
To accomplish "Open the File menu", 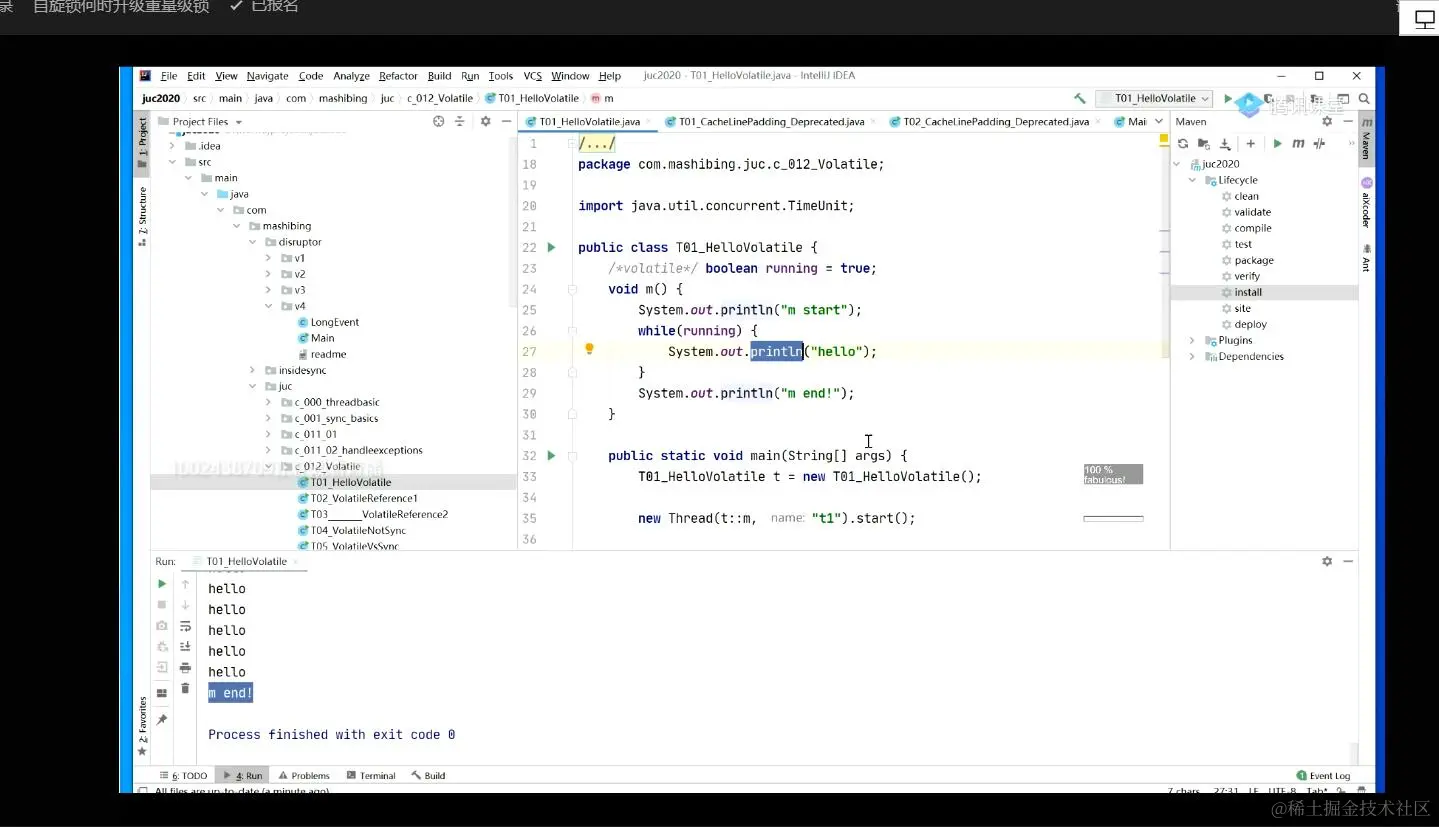I will (x=169, y=76).
